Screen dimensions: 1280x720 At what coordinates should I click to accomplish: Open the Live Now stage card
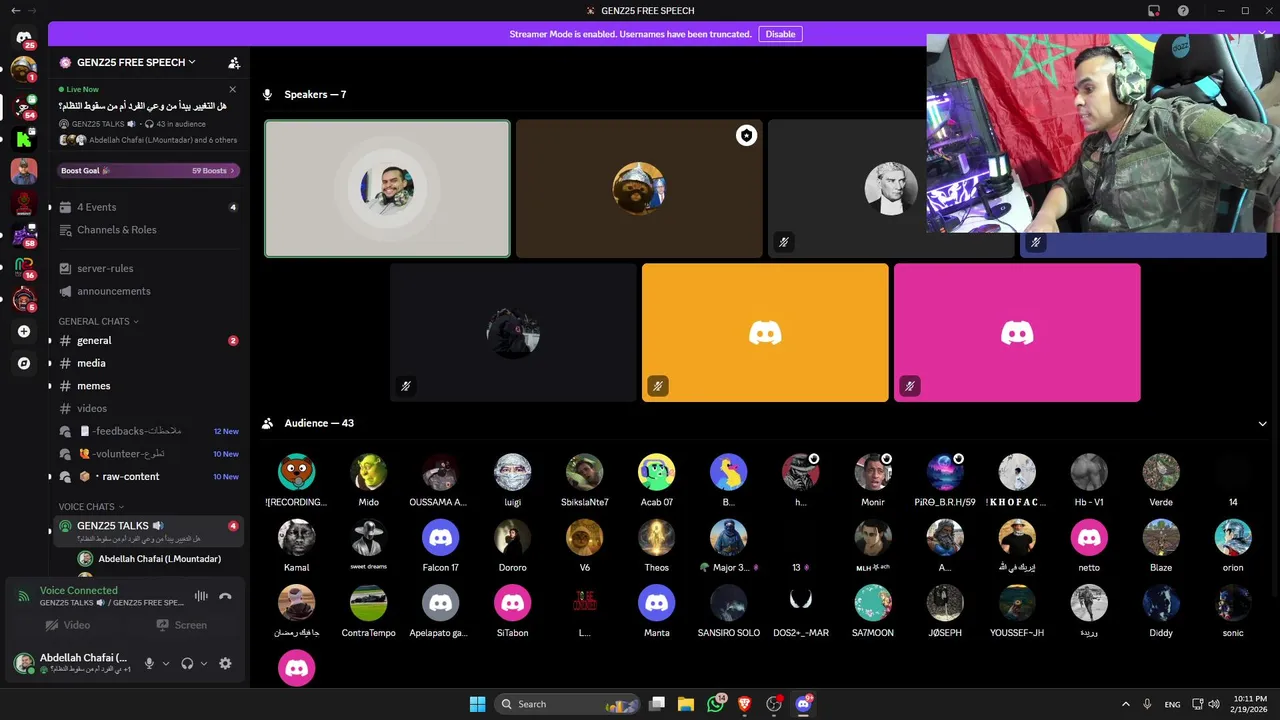(149, 115)
